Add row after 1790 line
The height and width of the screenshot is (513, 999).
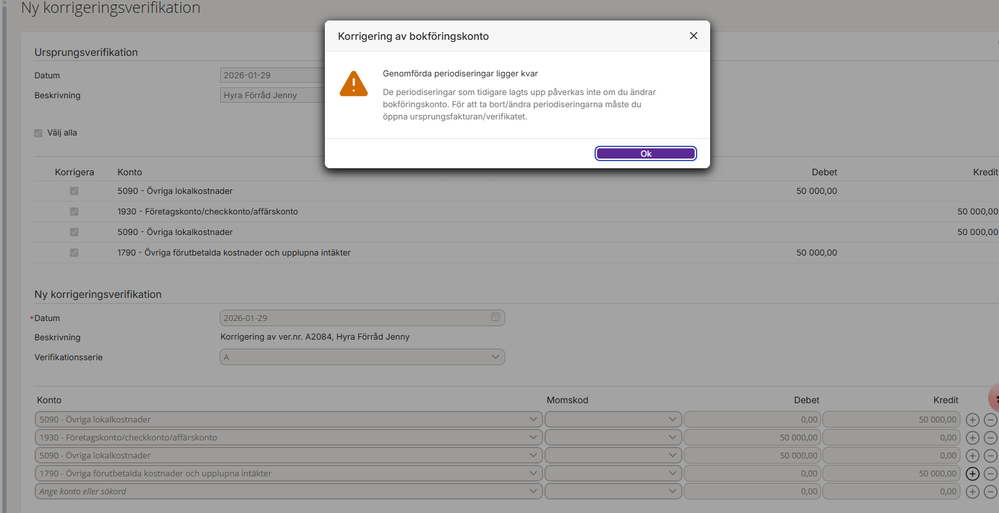coord(972,473)
